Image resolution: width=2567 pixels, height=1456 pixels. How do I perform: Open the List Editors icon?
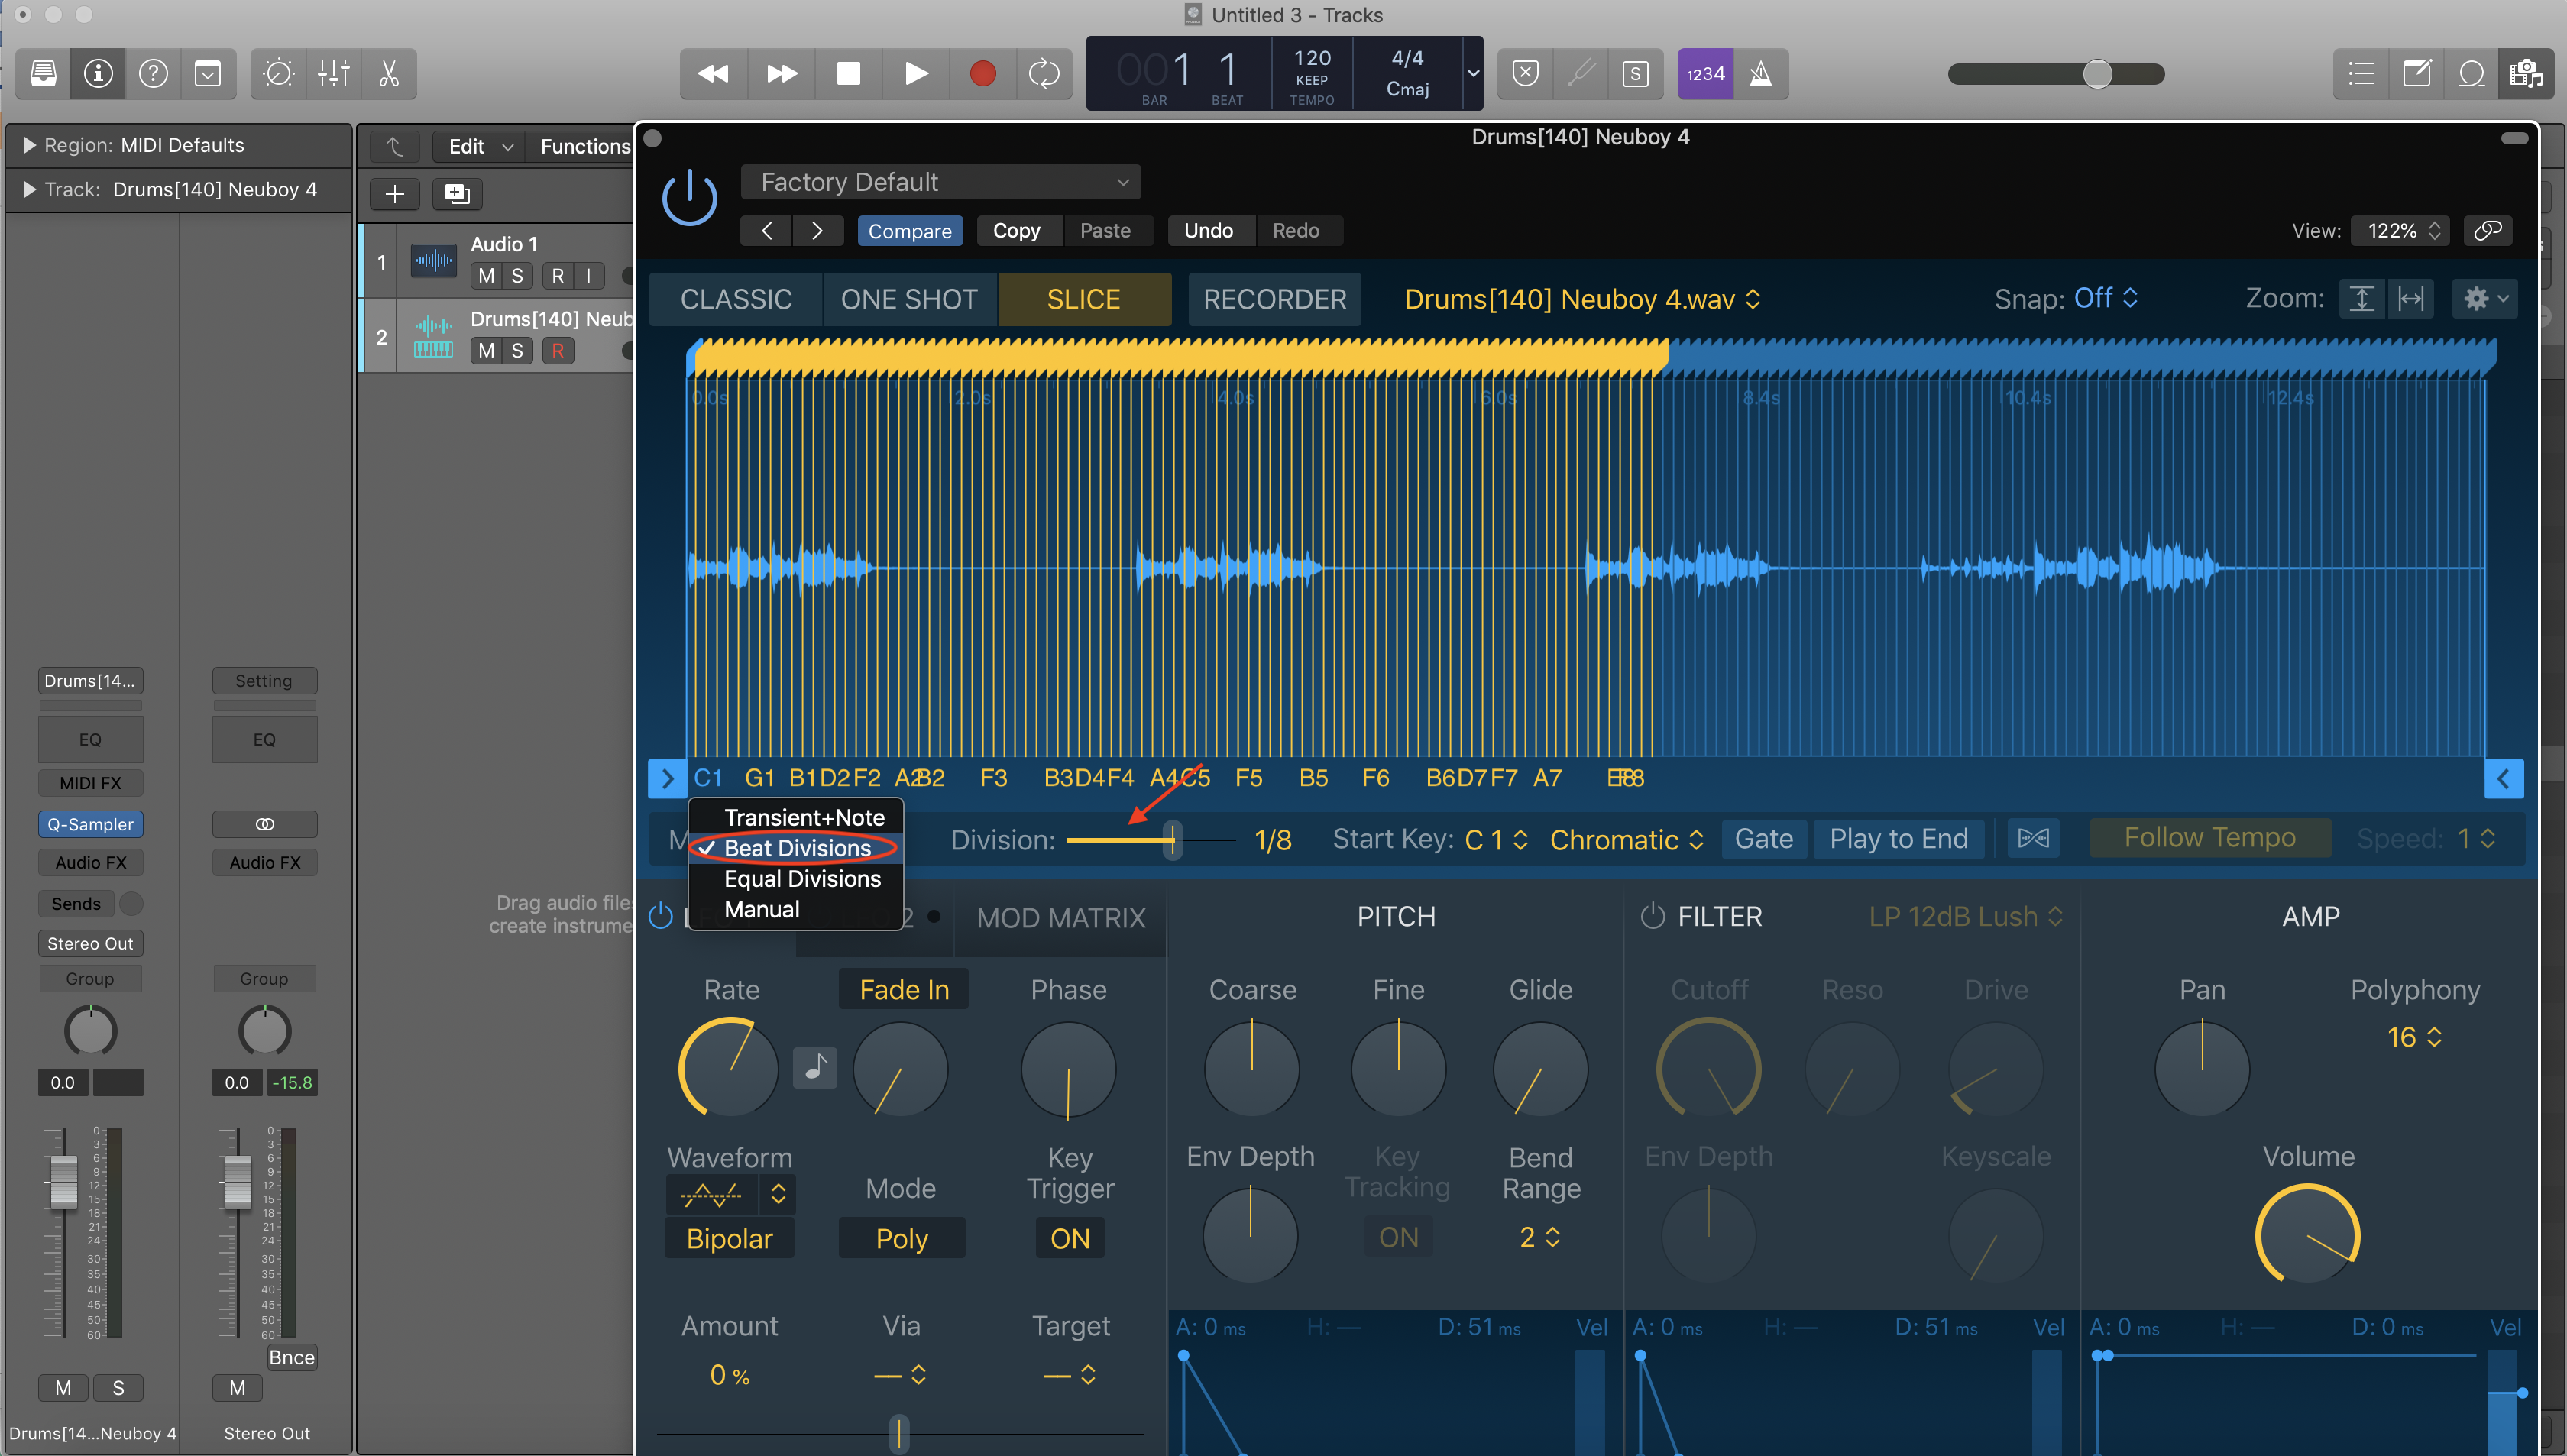pyautogui.click(x=2361, y=73)
